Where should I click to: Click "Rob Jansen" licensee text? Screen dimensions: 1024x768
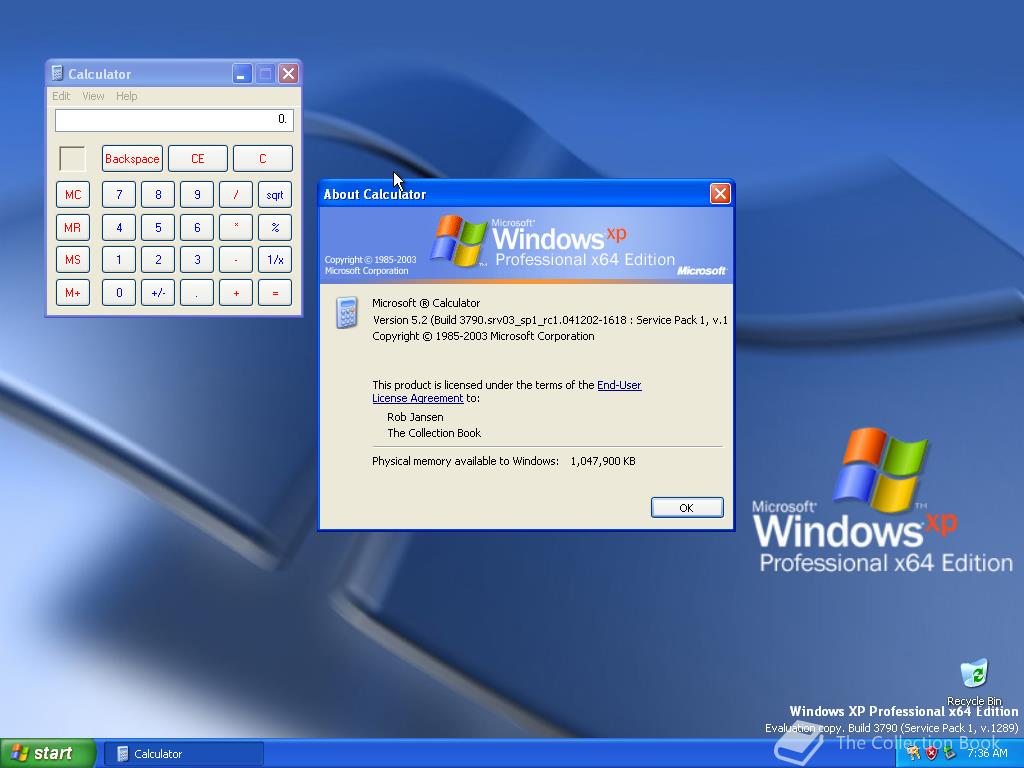pyautogui.click(x=415, y=417)
